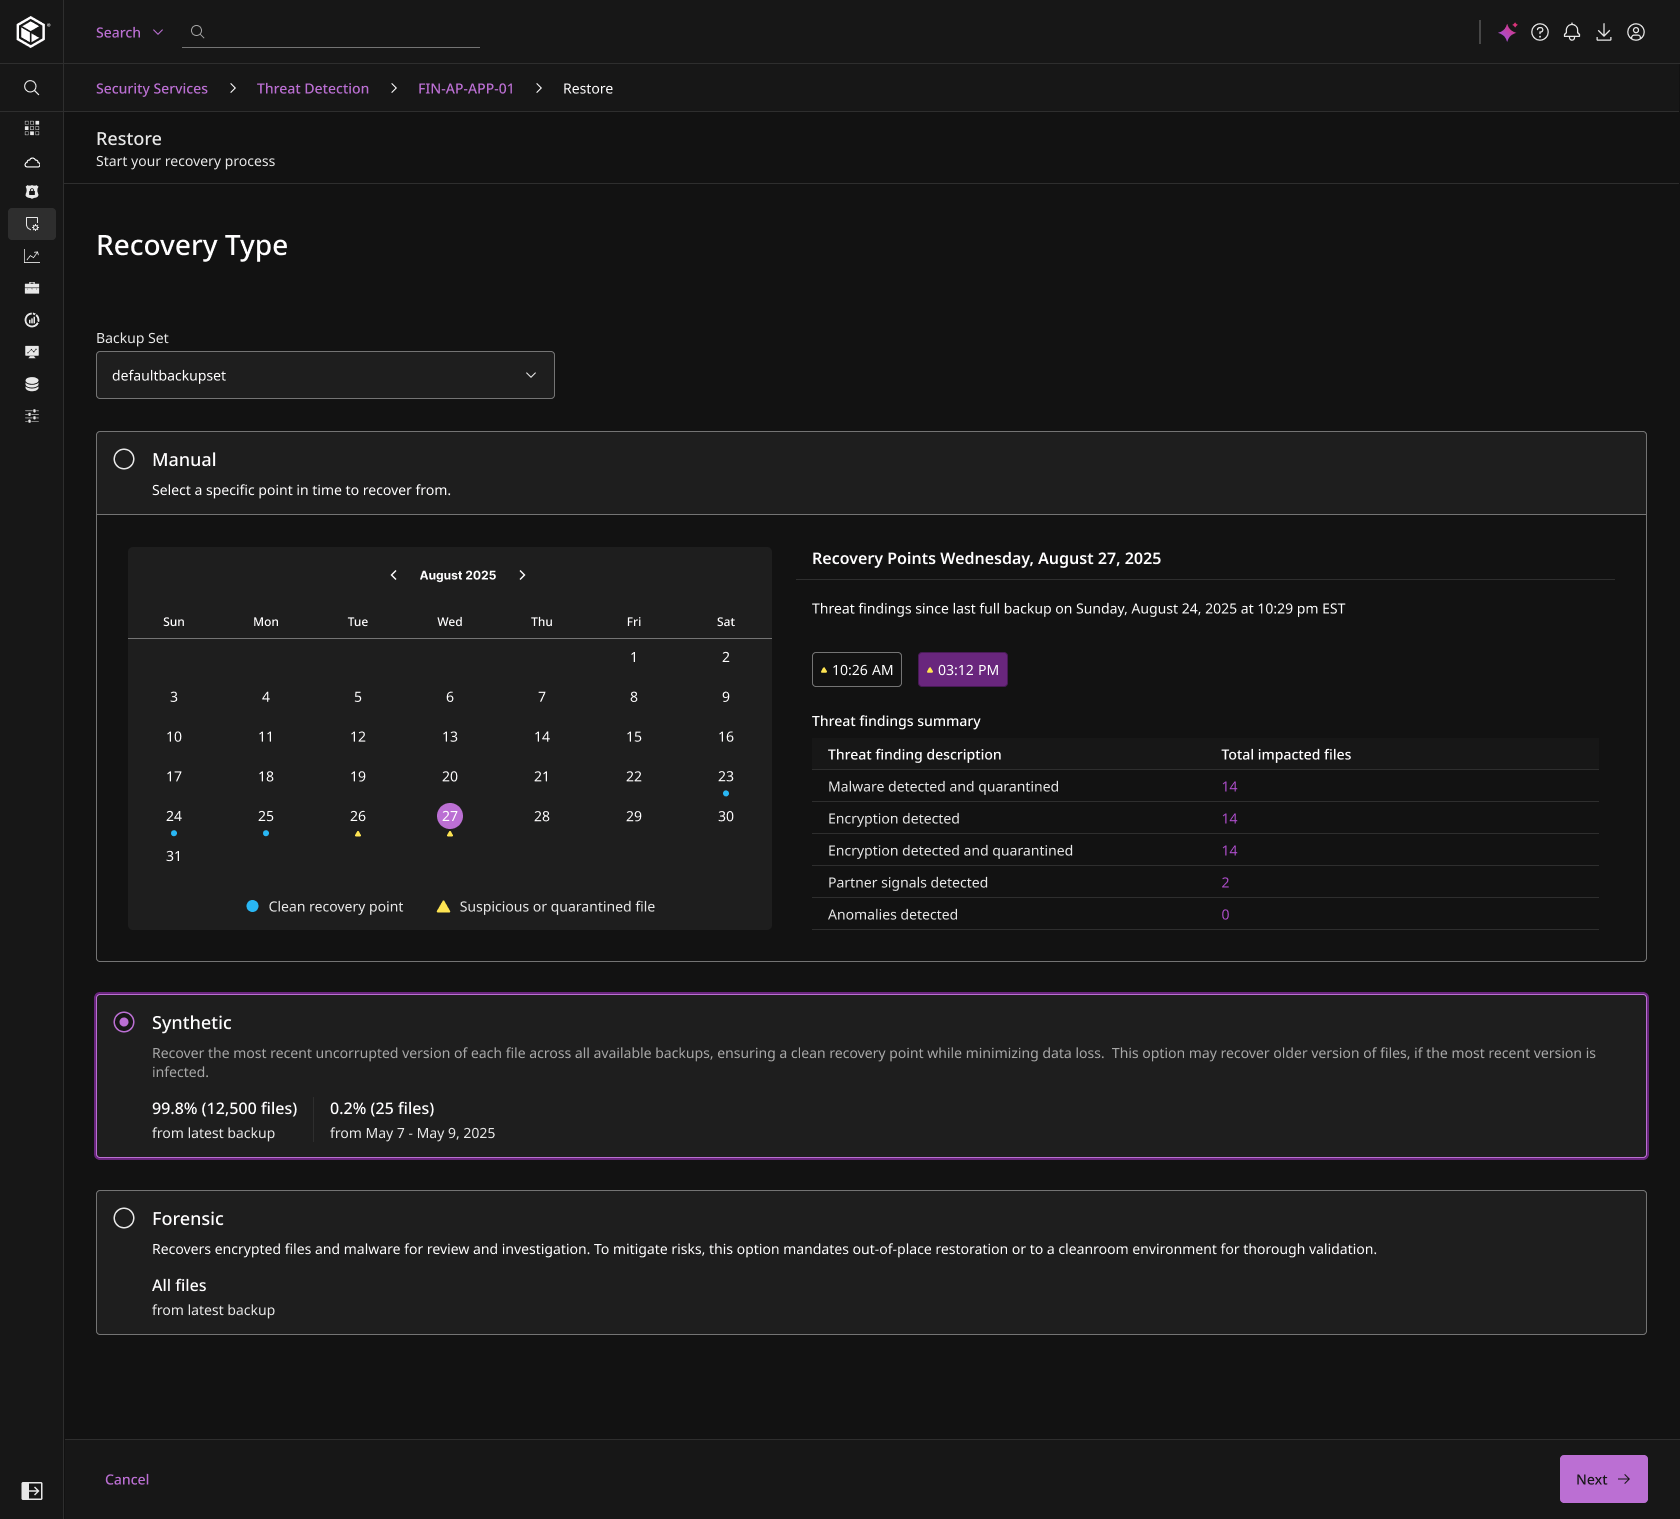Screen dimensions: 1680x1519
Task: Open the help question mark icon
Action: click(1540, 32)
